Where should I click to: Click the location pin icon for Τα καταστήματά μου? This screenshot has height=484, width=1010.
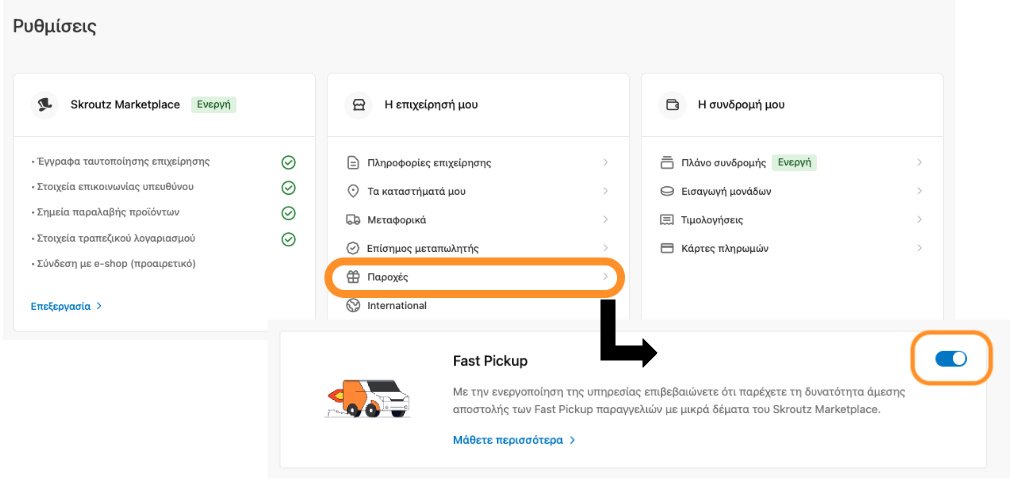pos(352,191)
